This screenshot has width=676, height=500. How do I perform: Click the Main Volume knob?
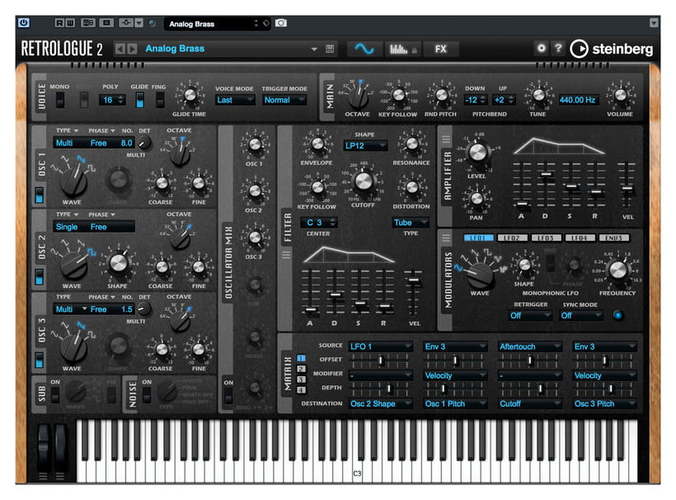tap(620, 94)
